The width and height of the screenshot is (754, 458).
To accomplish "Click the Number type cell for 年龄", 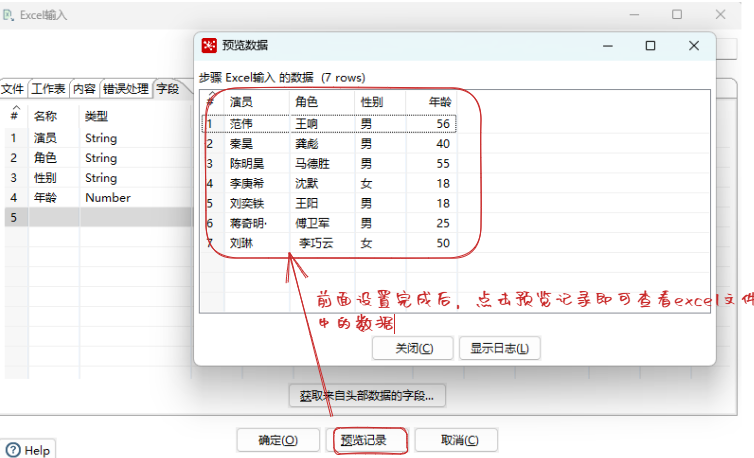I will (108, 198).
